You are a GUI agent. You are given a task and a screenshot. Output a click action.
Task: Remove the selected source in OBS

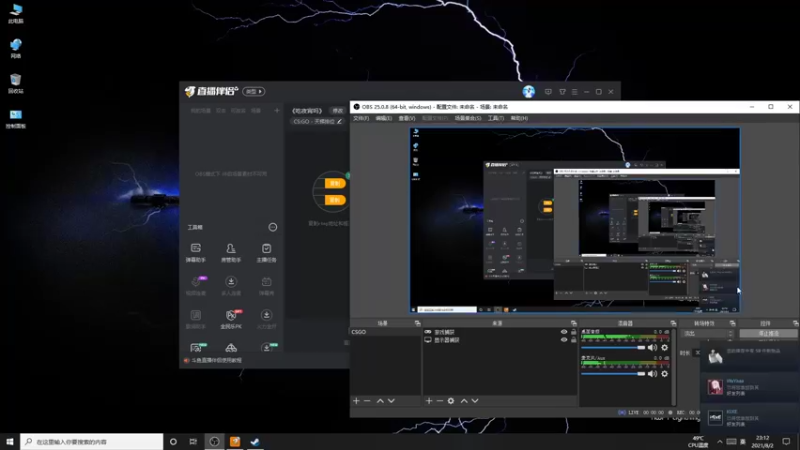[439, 401]
